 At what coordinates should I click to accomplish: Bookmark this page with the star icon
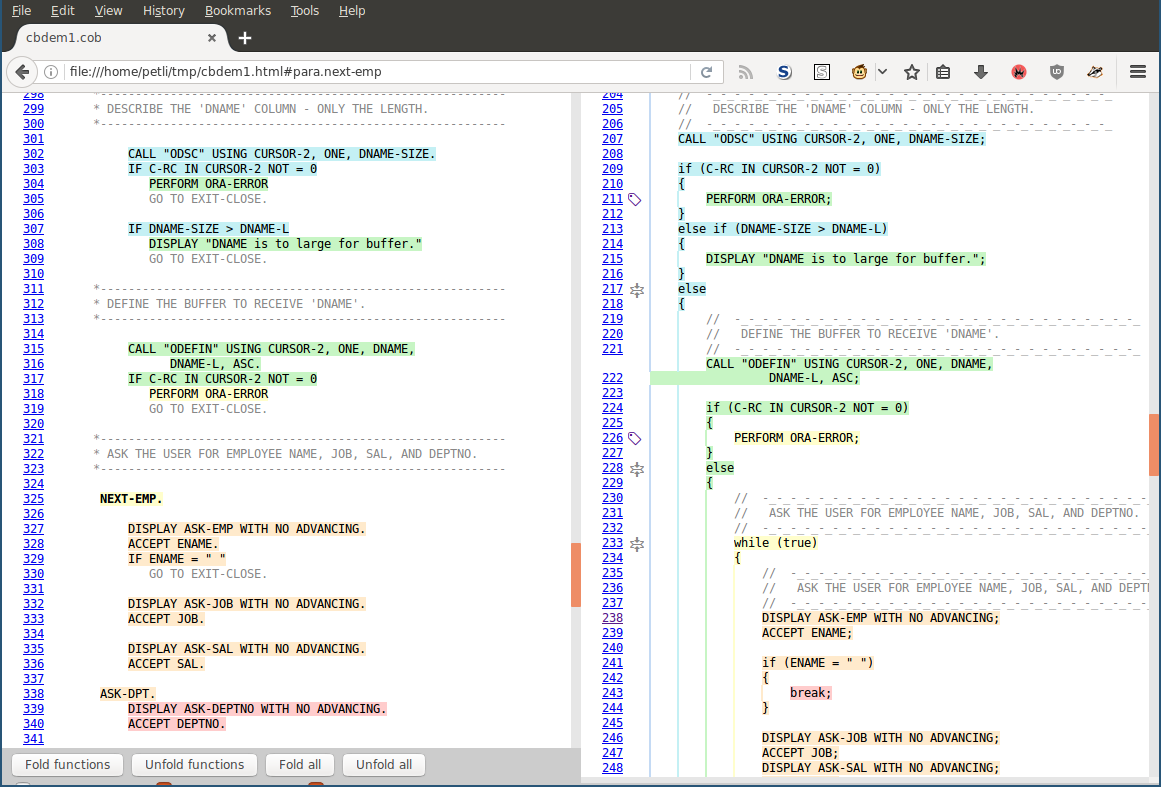click(911, 72)
